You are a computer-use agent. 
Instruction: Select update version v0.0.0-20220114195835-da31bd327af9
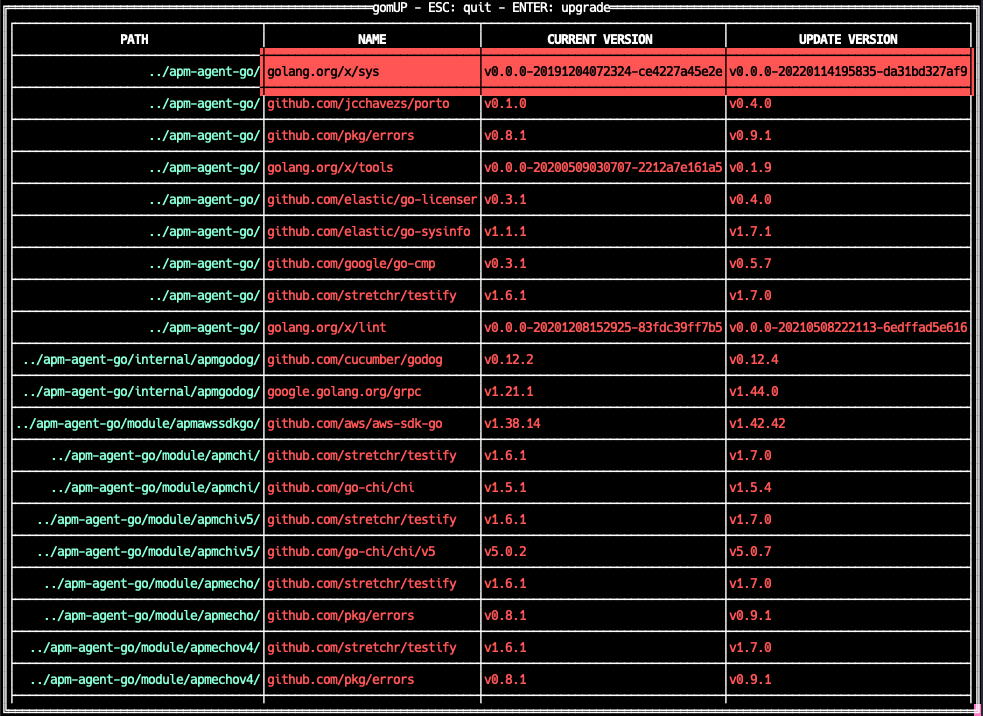pyautogui.click(x=848, y=71)
